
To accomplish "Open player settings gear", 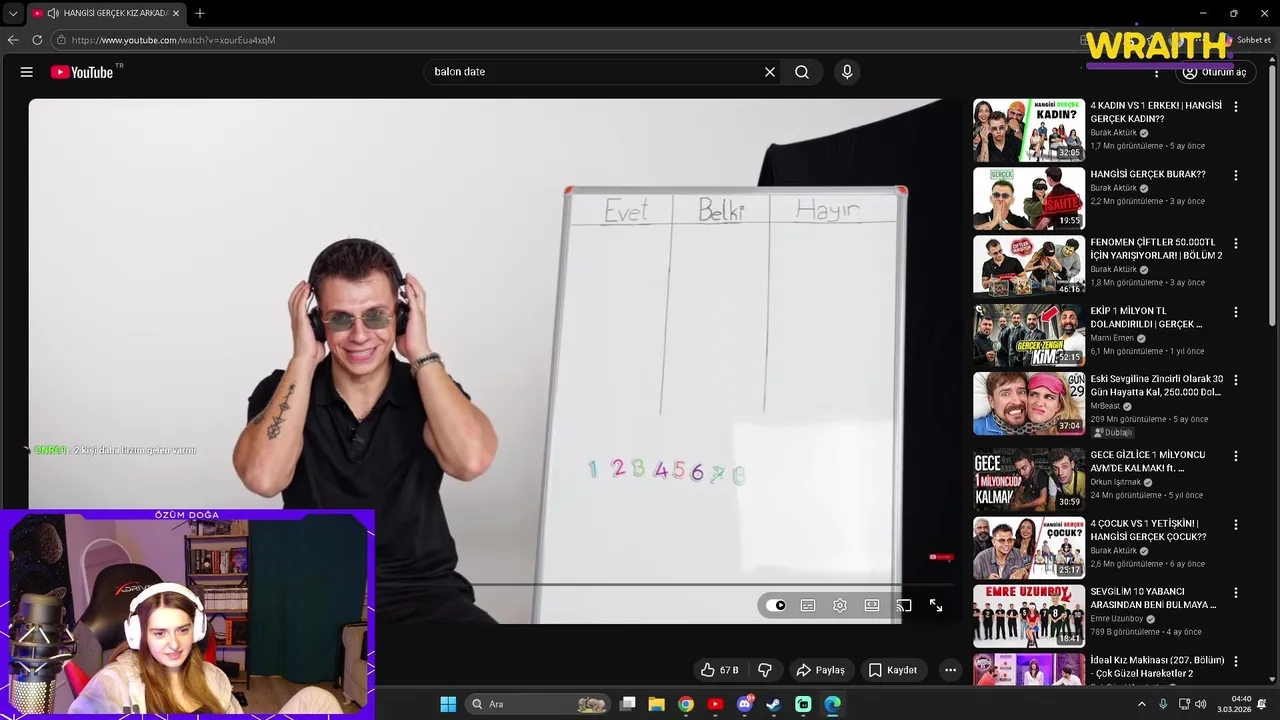I will [x=840, y=605].
